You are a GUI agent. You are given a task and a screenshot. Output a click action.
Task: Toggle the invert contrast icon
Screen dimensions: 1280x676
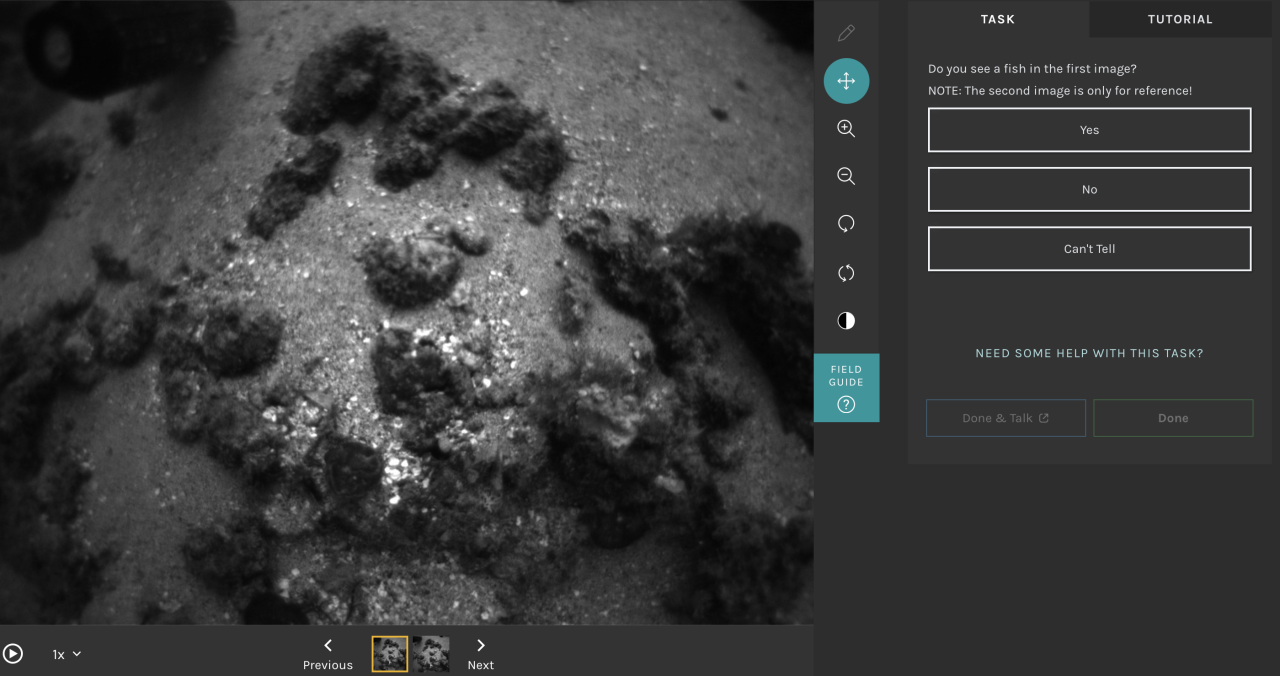point(846,321)
